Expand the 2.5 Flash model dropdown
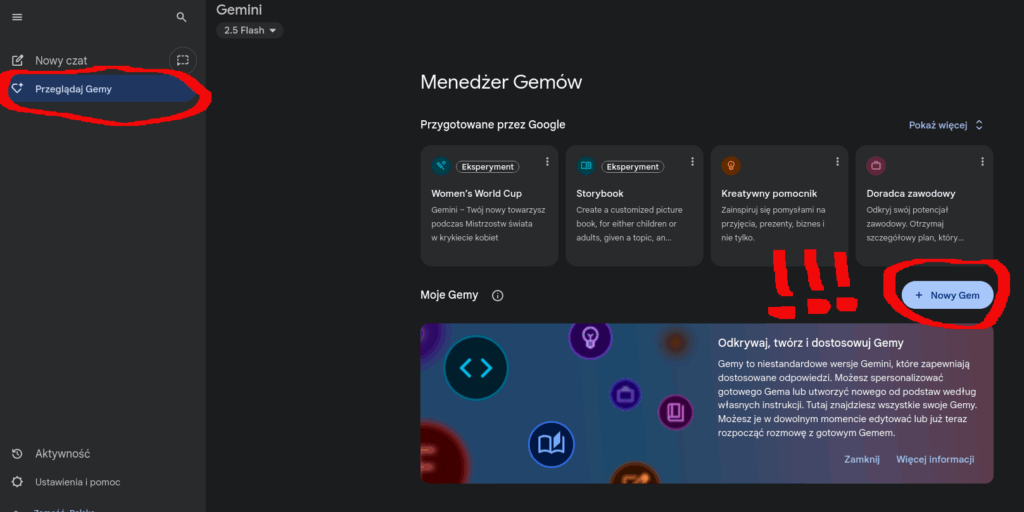The image size is (1024, 512). (250, 31)
